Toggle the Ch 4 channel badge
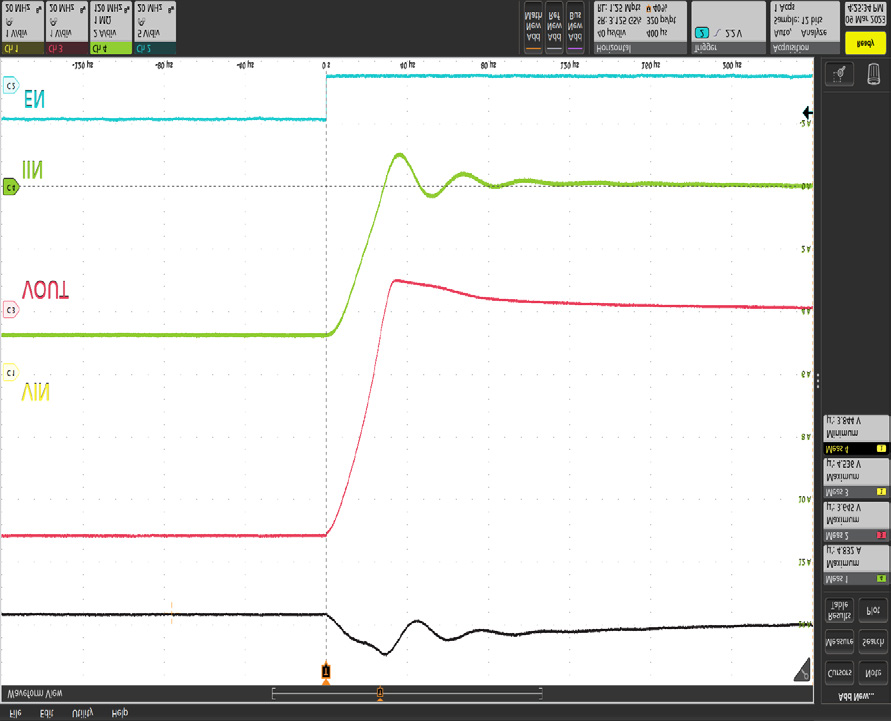Image resolution: width=891 pixels, height=721 pixels. coord(110,27)
